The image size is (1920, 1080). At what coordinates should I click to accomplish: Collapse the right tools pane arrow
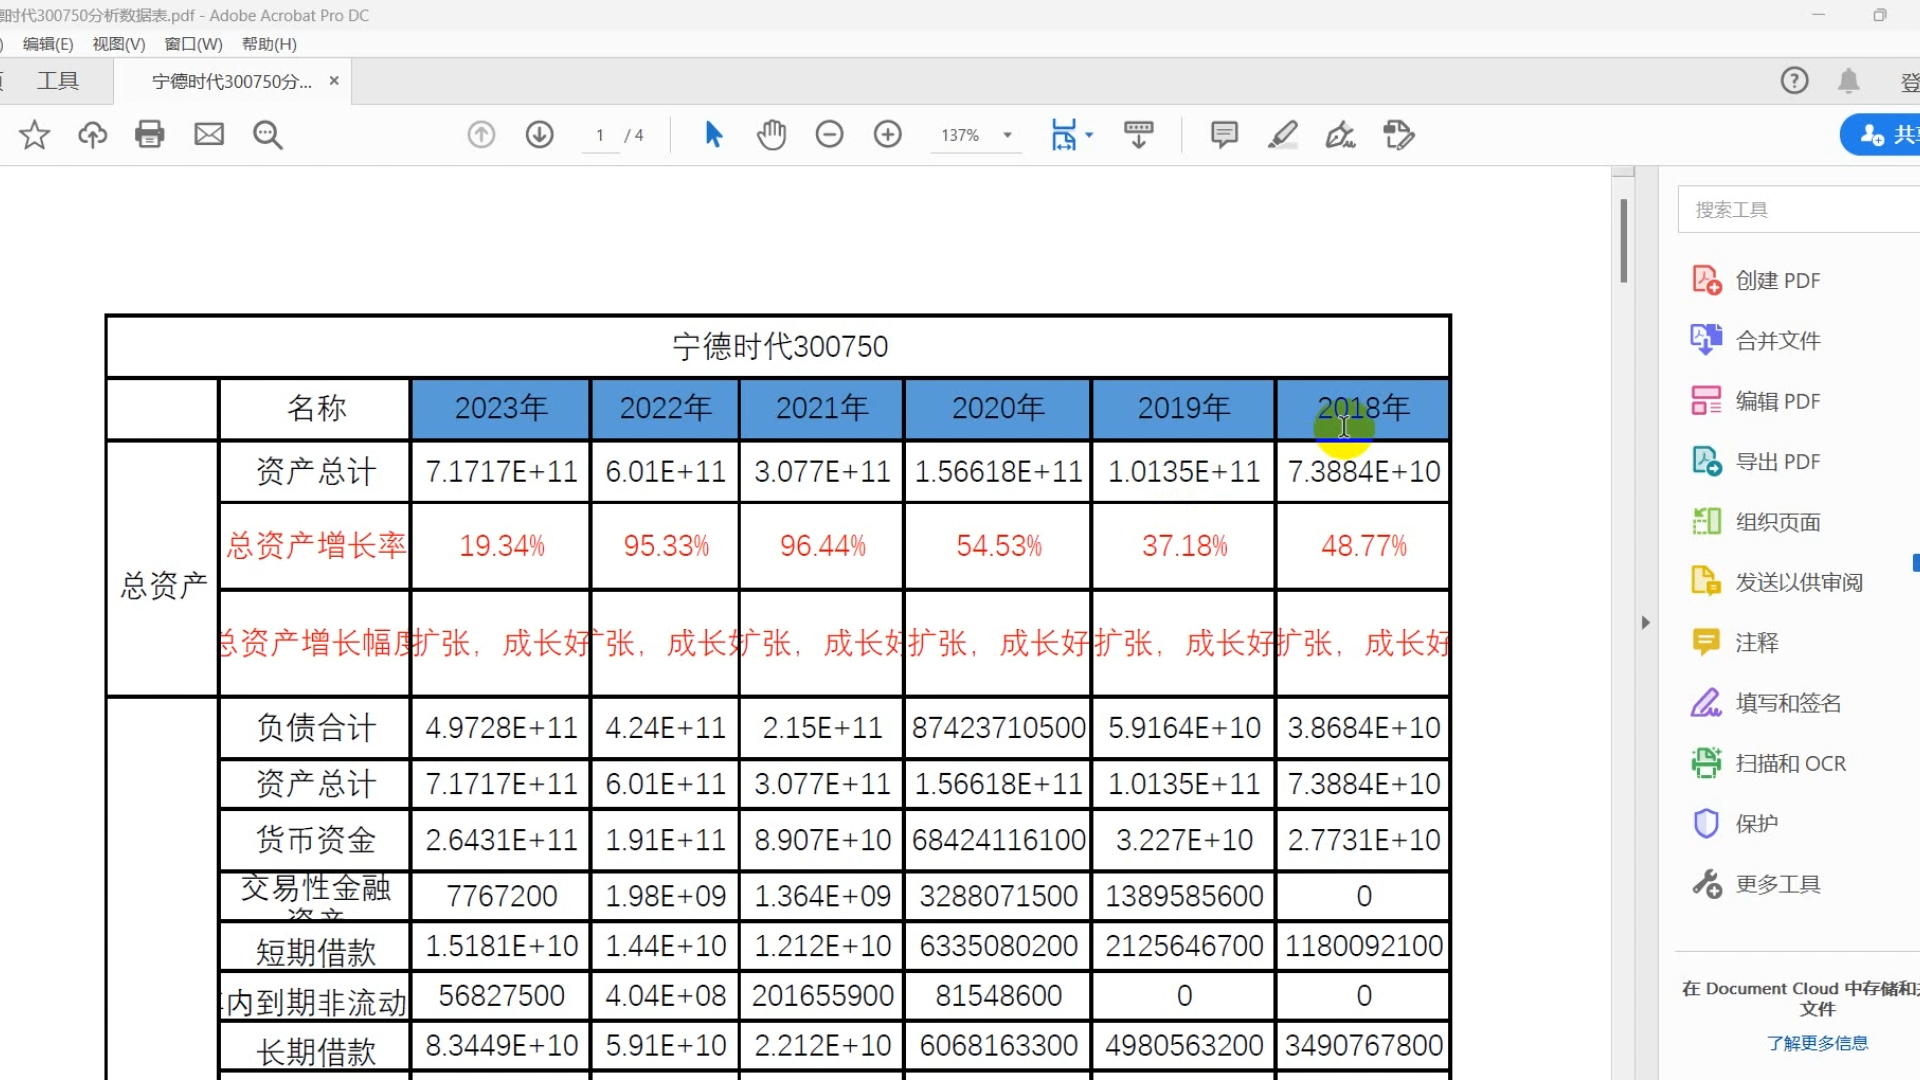point(1645,622)
